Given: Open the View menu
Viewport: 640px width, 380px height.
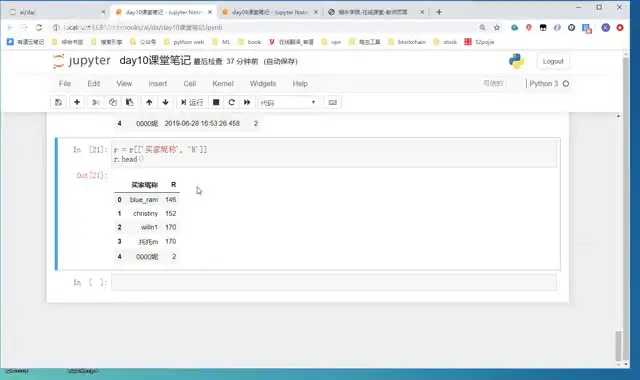Looking at the screenshot, I should point(124,84).
